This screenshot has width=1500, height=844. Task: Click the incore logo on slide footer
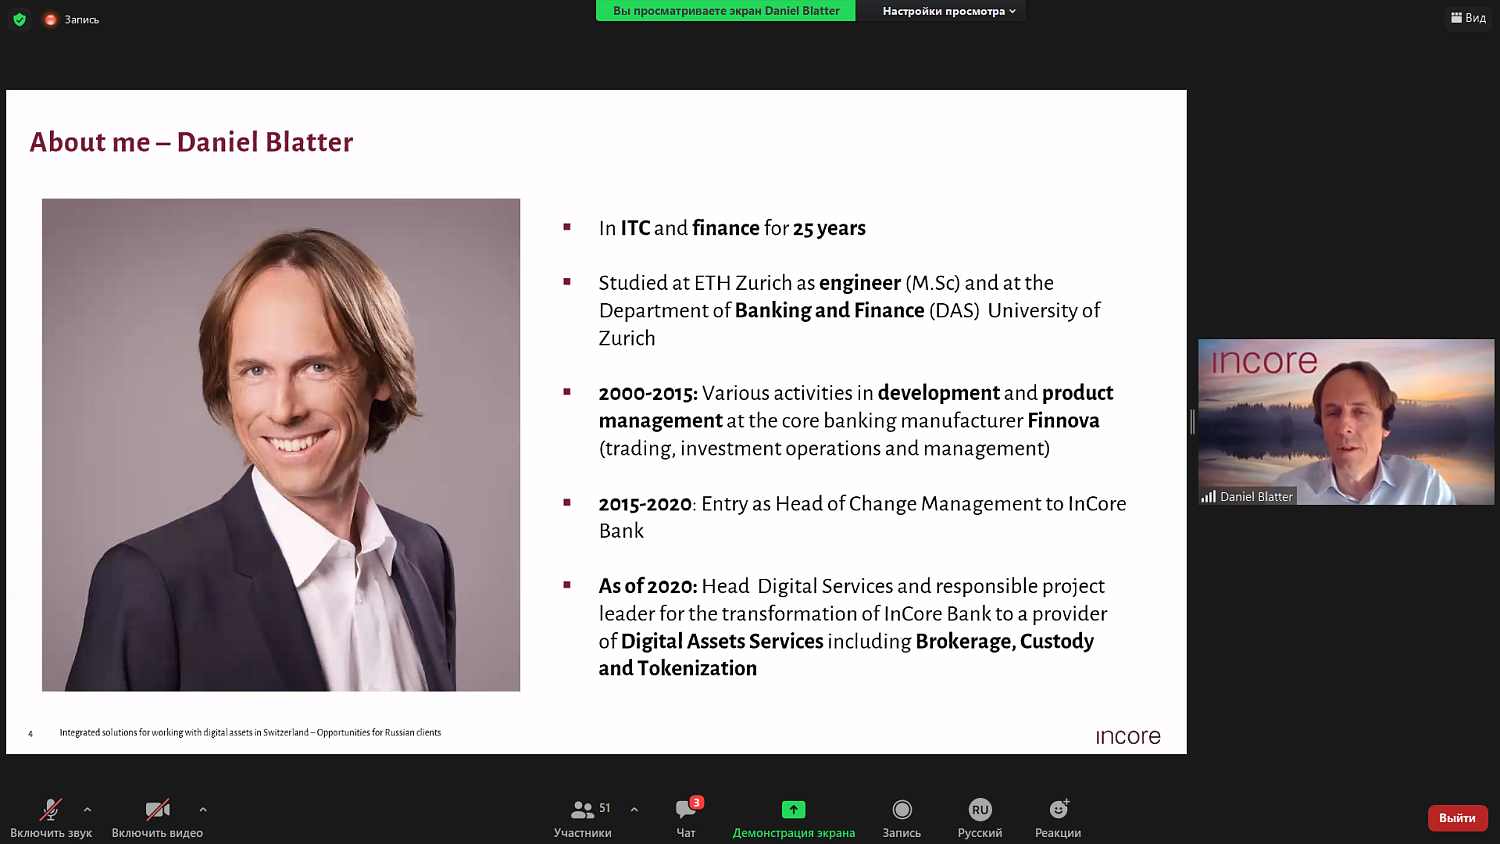pyautogui.click(x=1128, y=737)
